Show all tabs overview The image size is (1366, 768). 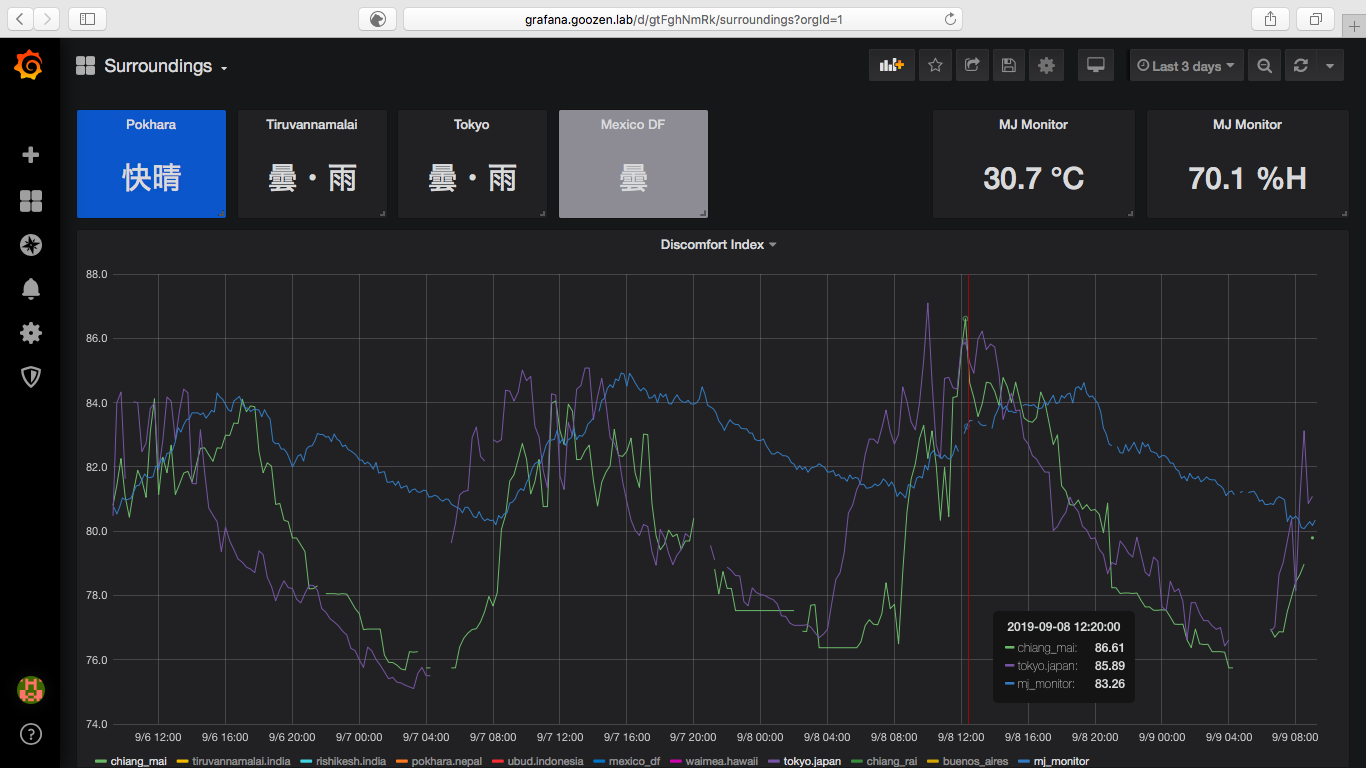1315,18
